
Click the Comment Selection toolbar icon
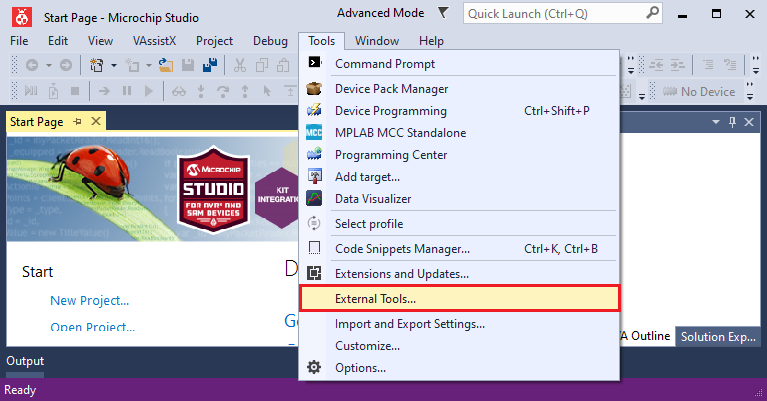[708, 65]
